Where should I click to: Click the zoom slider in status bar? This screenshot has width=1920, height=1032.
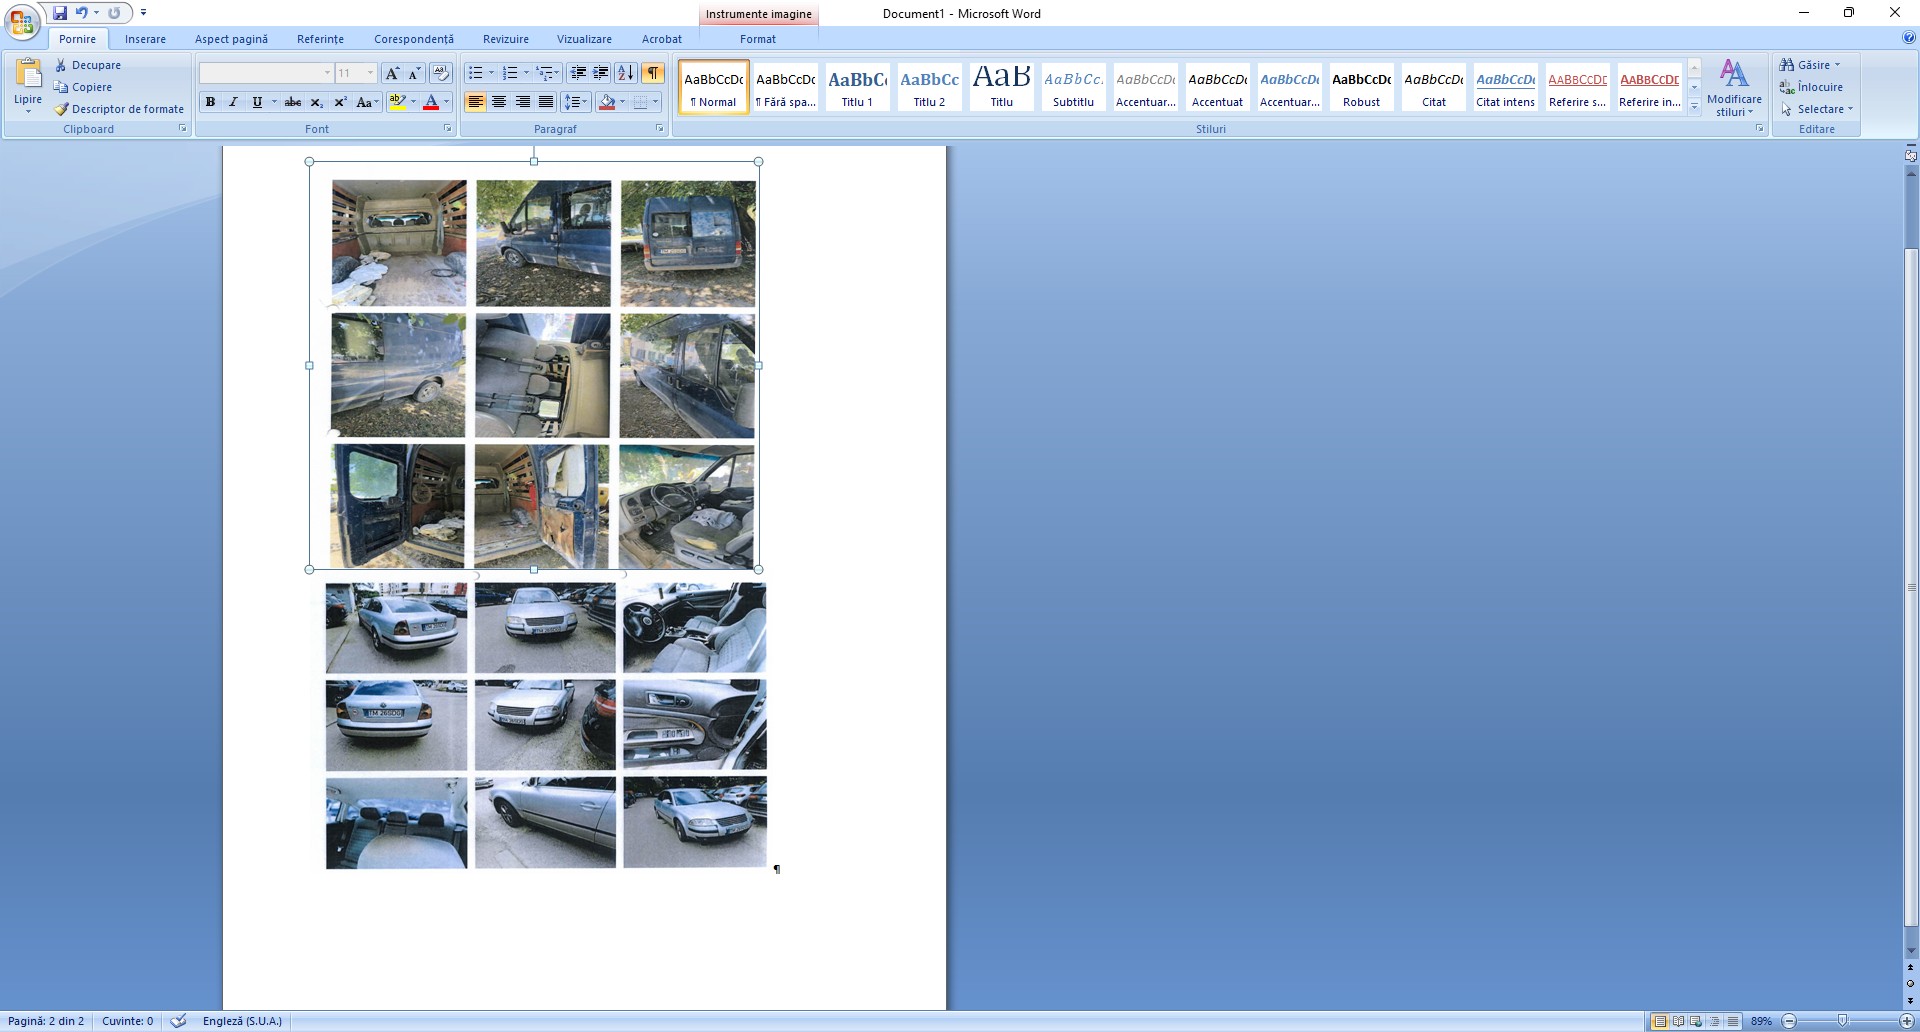[x=1842, y=1021]
